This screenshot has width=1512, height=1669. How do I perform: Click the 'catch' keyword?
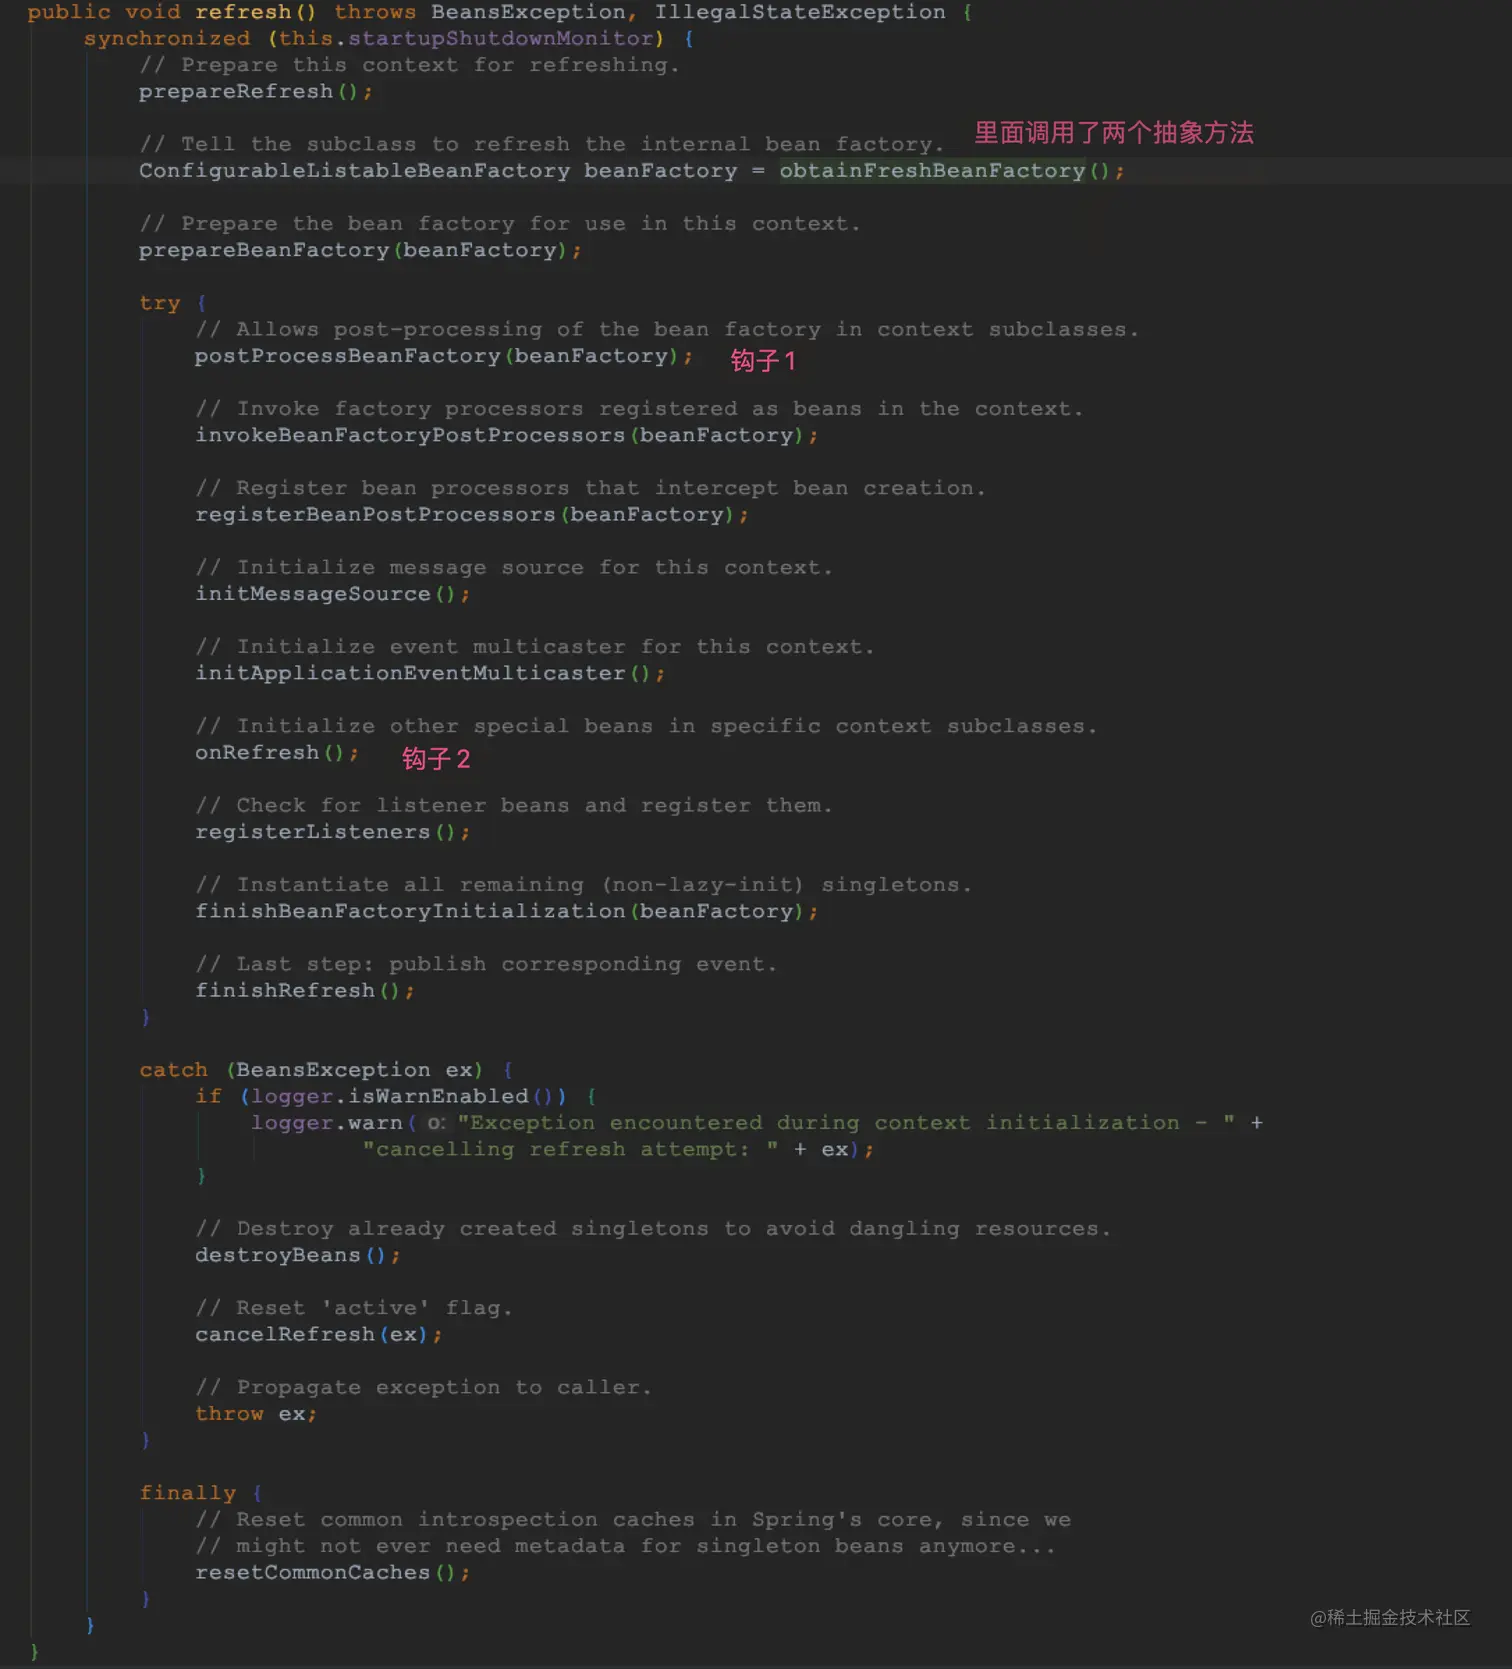174,1070
